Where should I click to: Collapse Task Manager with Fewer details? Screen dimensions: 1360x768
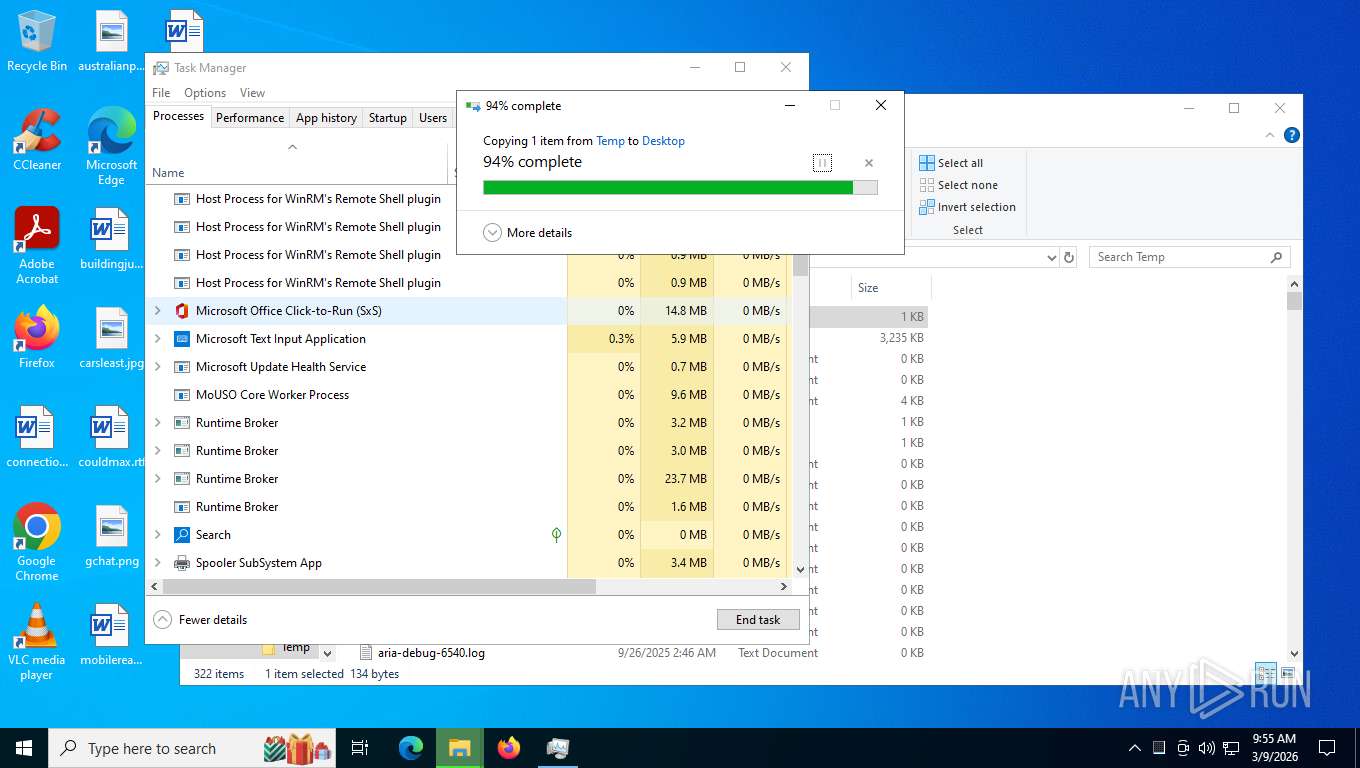(x=201, y=620)
